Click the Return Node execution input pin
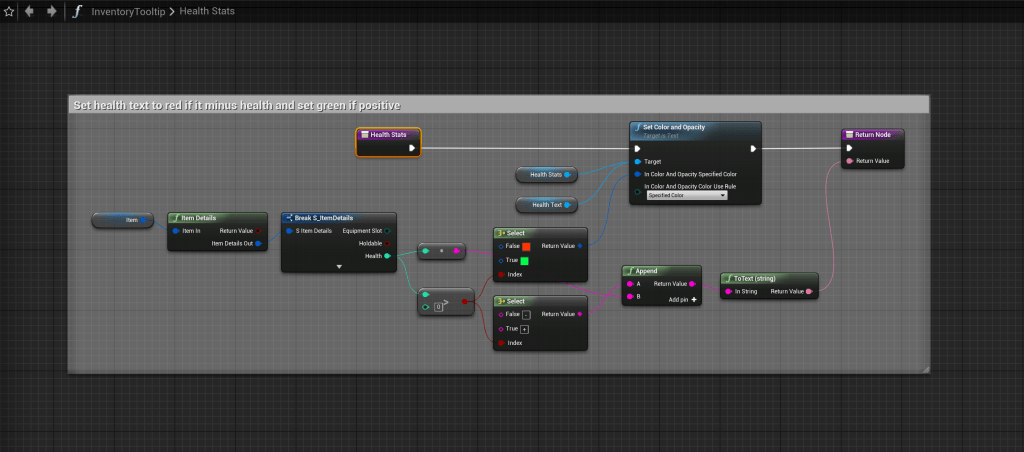The height and width of the screenshot is (452, 1024). coord(850,148)
